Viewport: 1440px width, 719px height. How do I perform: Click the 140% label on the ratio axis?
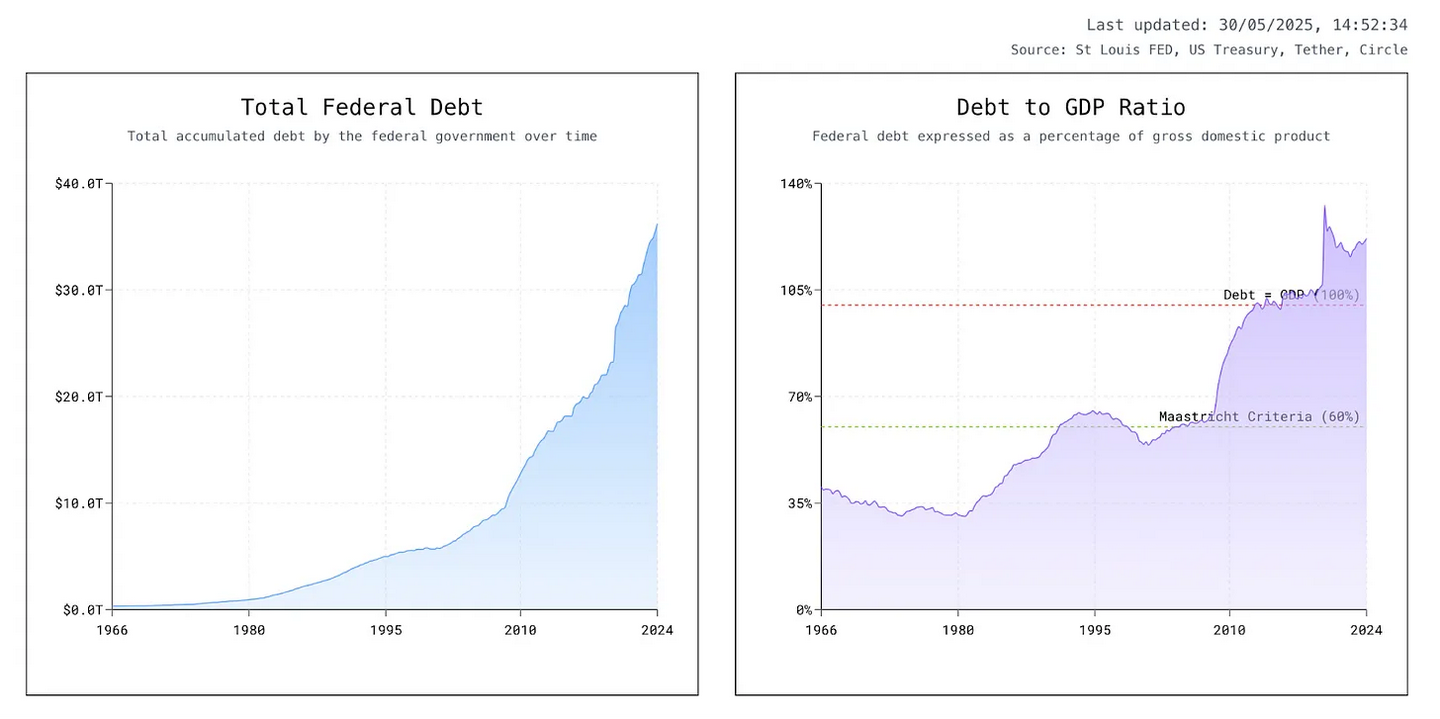tap(795, 184)
